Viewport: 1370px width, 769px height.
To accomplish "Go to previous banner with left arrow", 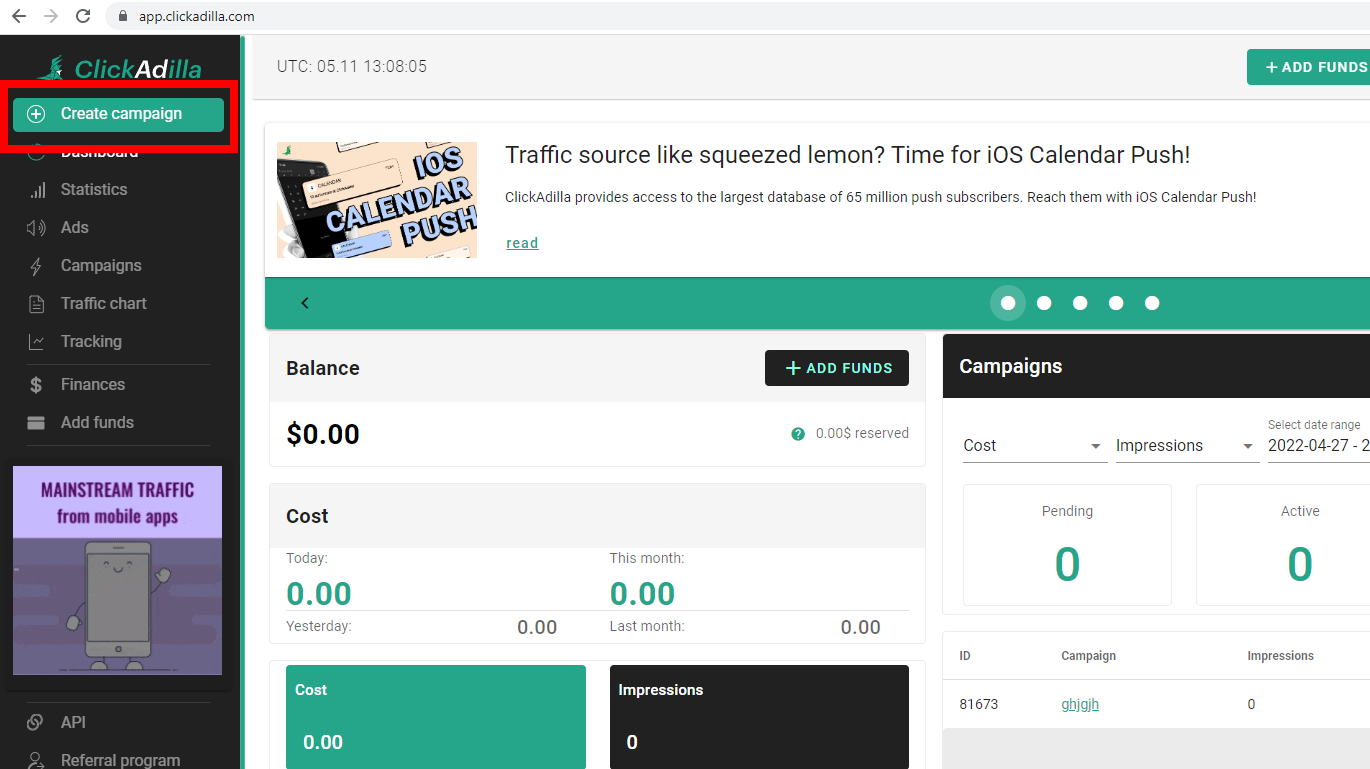I will [305, 302].
